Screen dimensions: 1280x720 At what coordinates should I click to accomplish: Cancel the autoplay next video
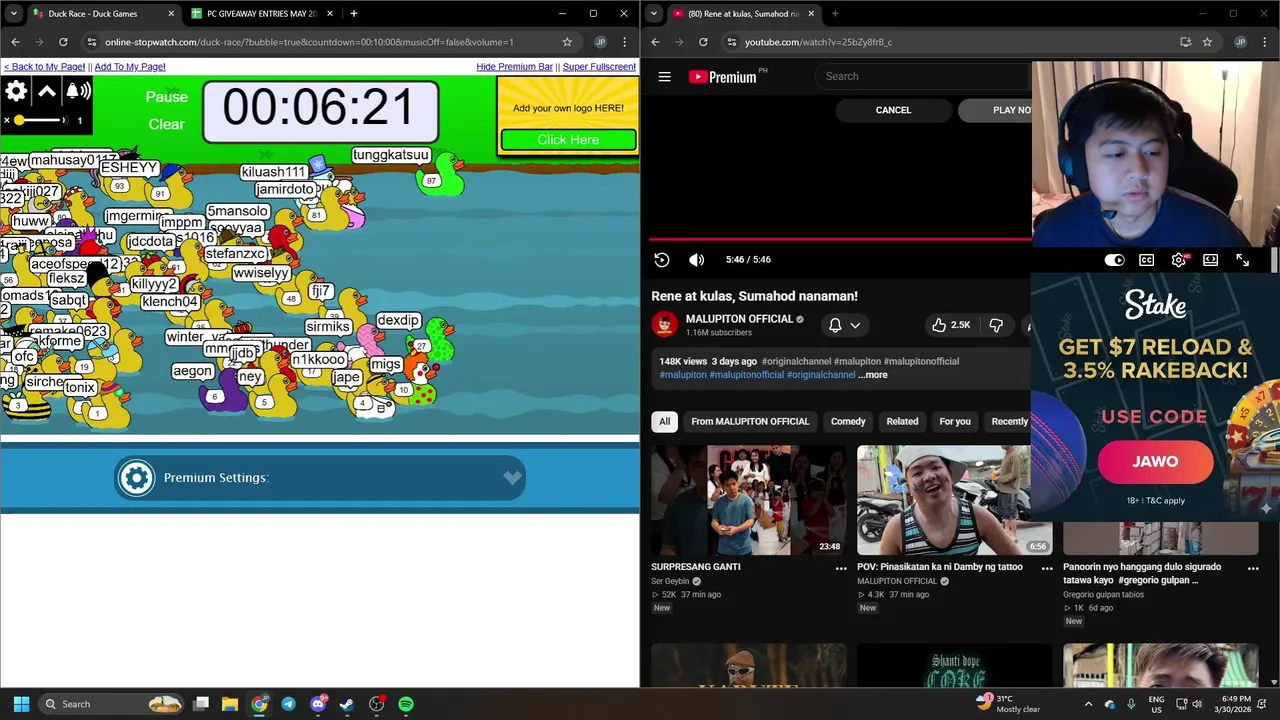tap(893, 110)
